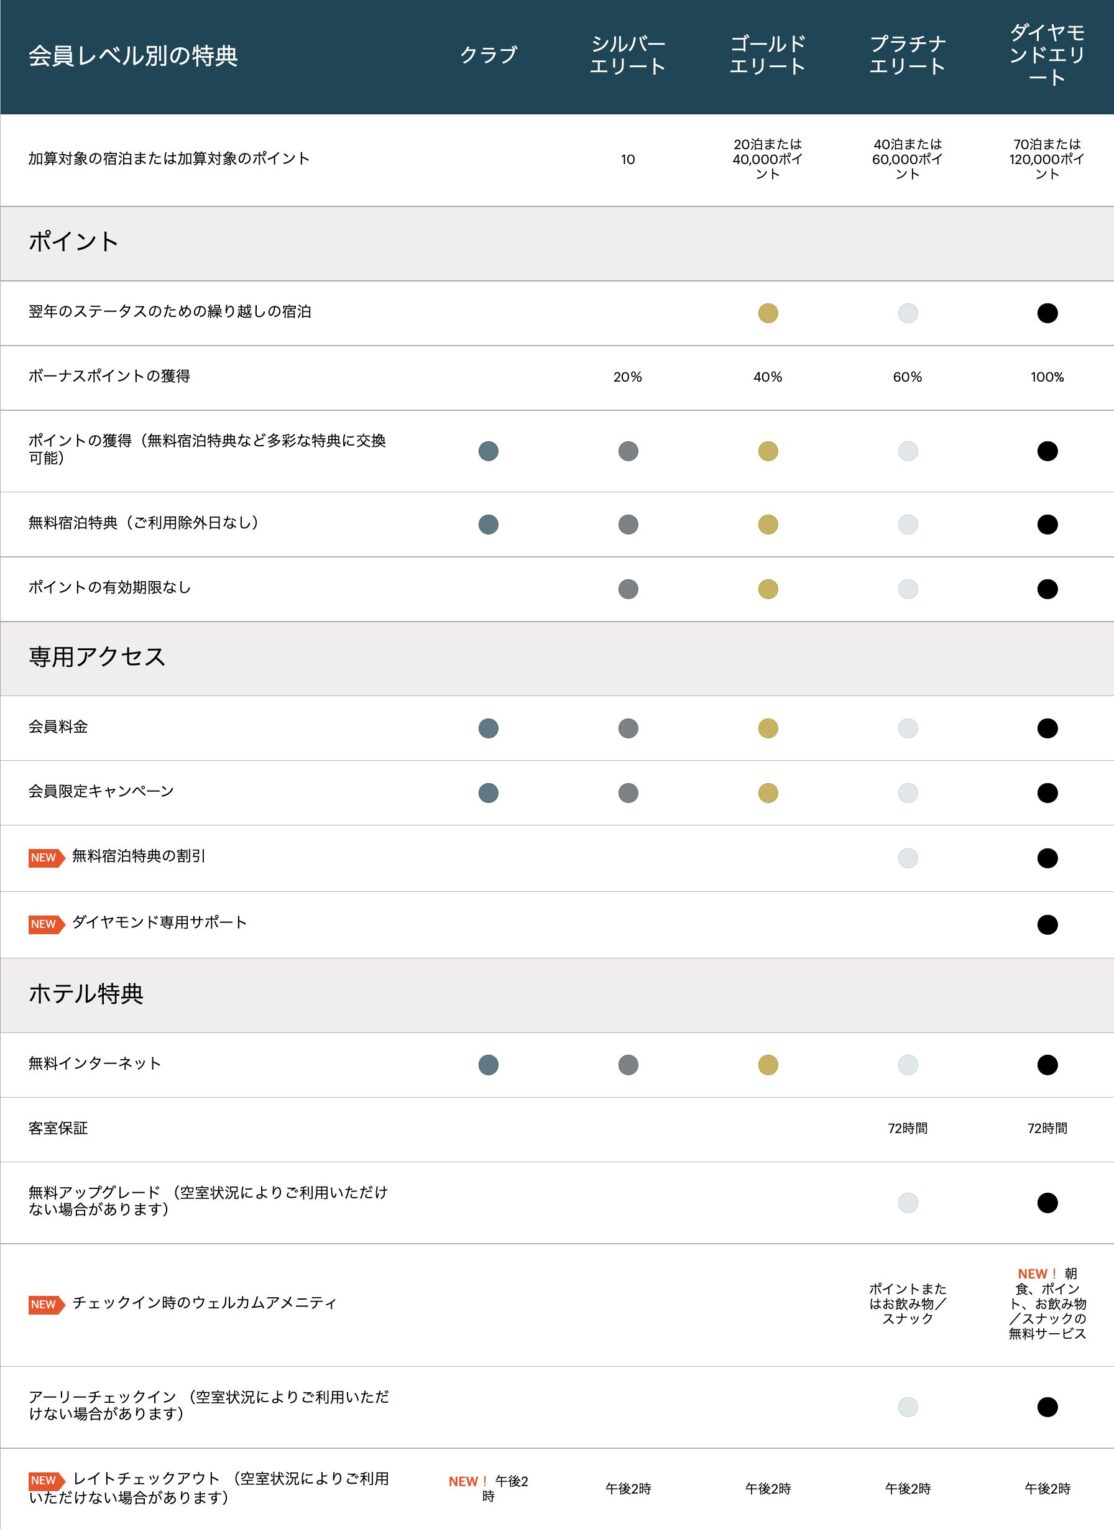The height and width of the screenshot is (1529, 1114).
Task: Select the クラブ column header
Action: 488,55
